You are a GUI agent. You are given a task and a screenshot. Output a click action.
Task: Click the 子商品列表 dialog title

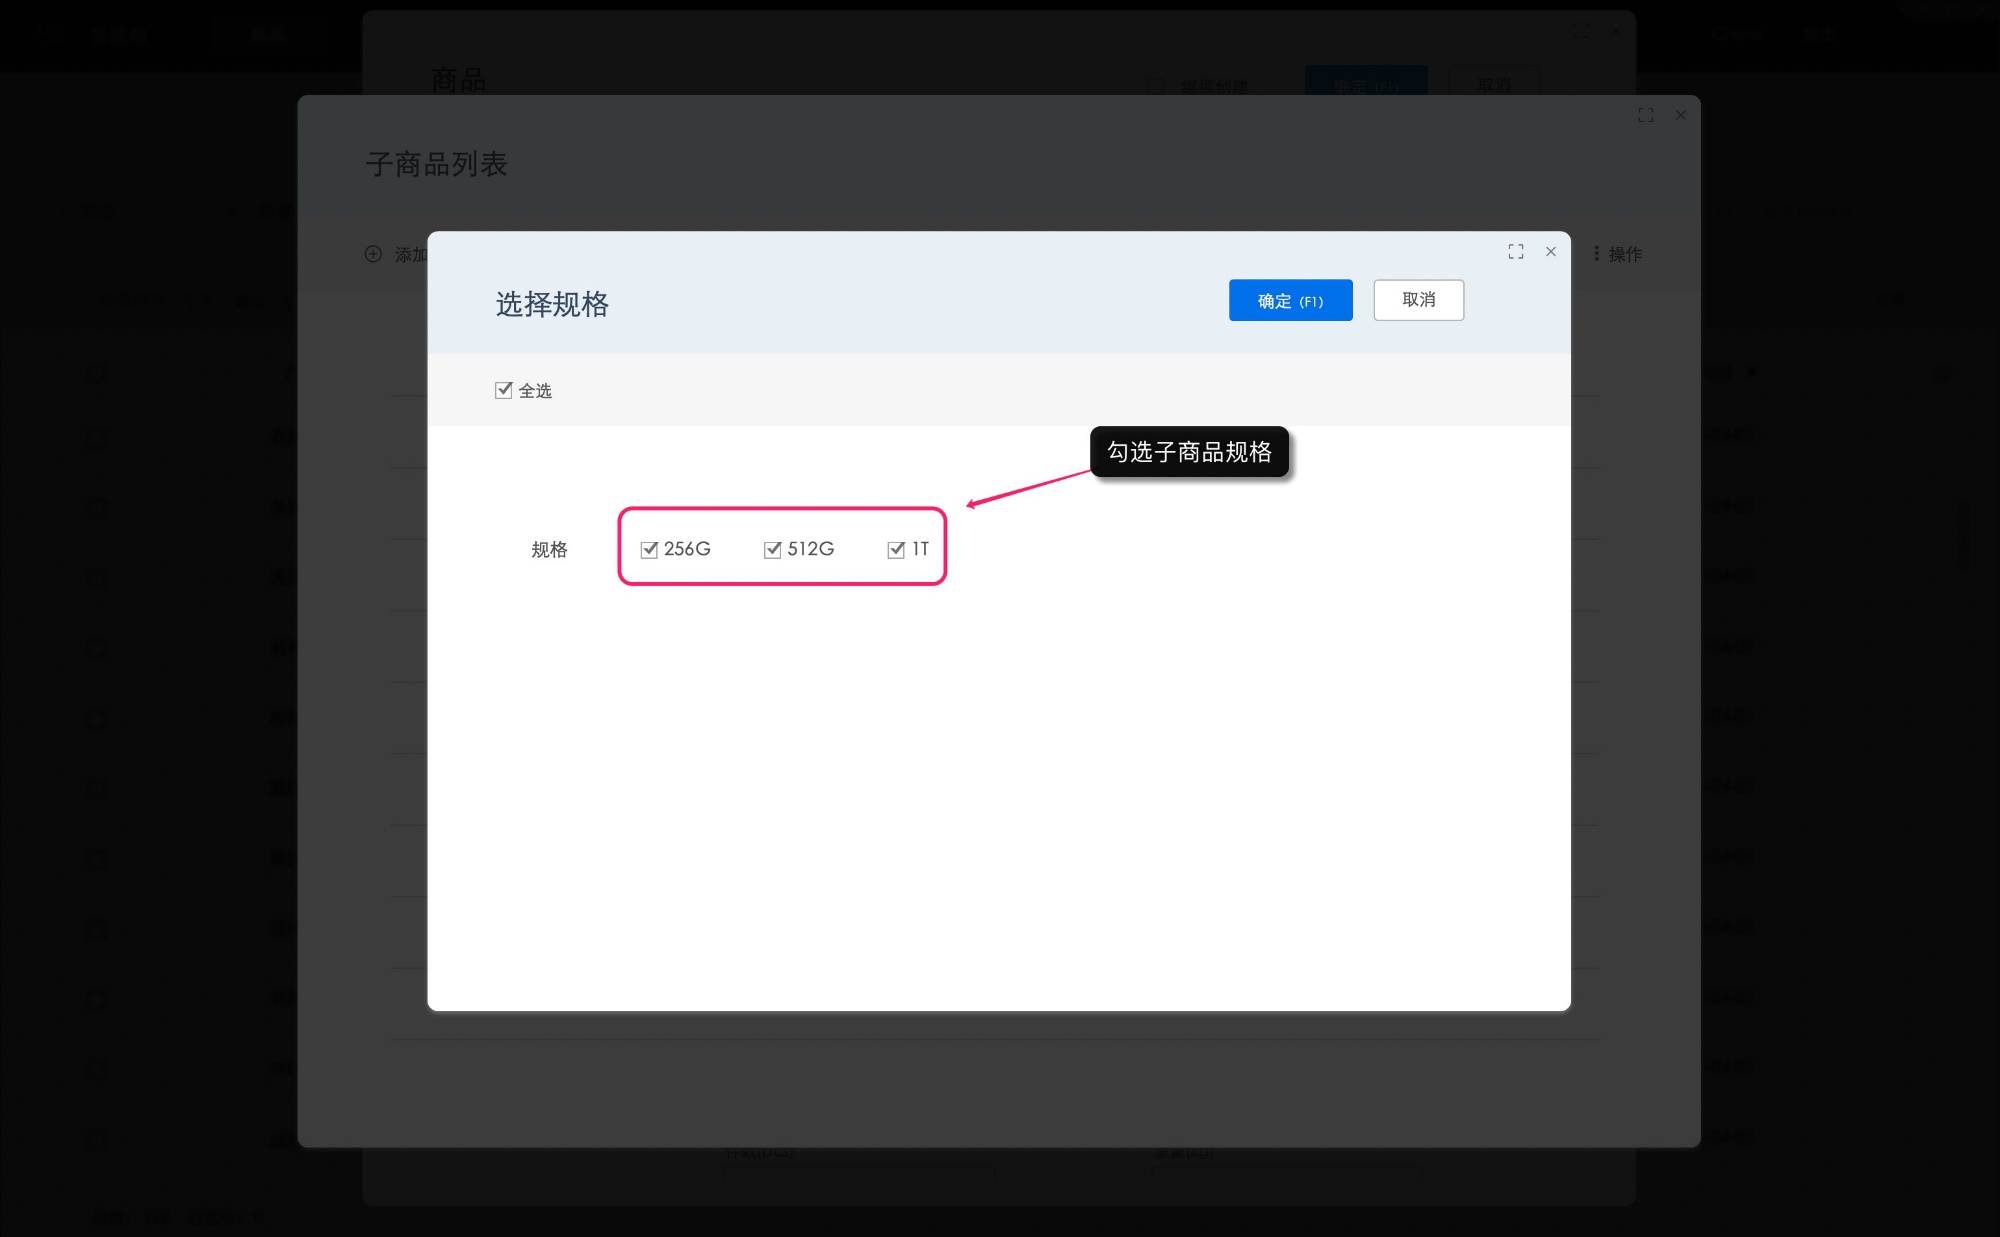pyautogui.click(x=436, y=165)
